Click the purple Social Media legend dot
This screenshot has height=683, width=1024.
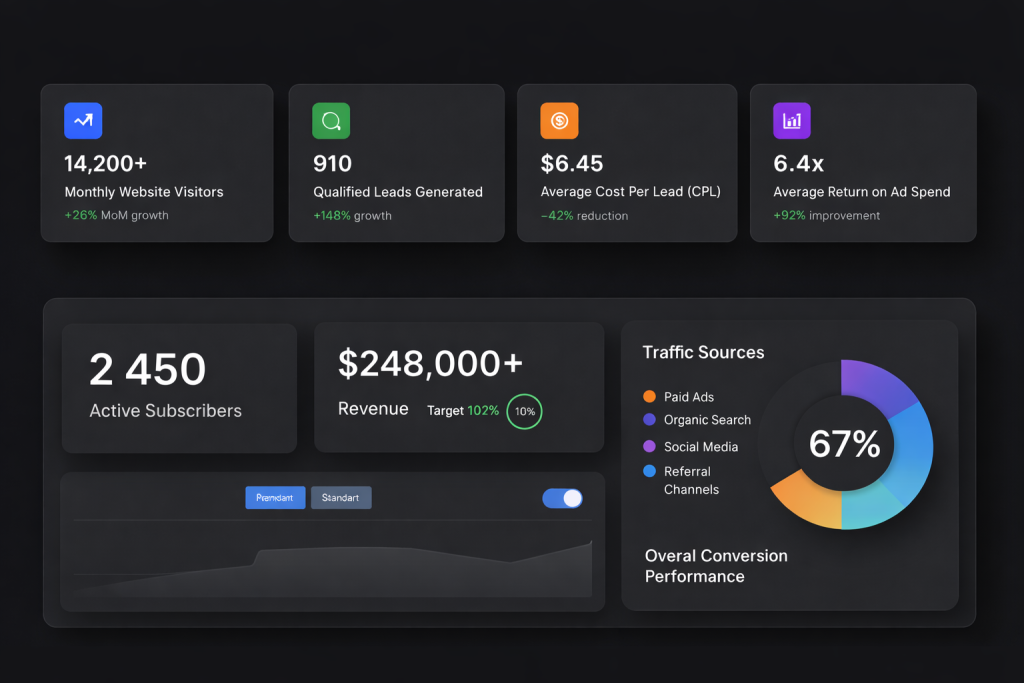click(x=650, y=447)
